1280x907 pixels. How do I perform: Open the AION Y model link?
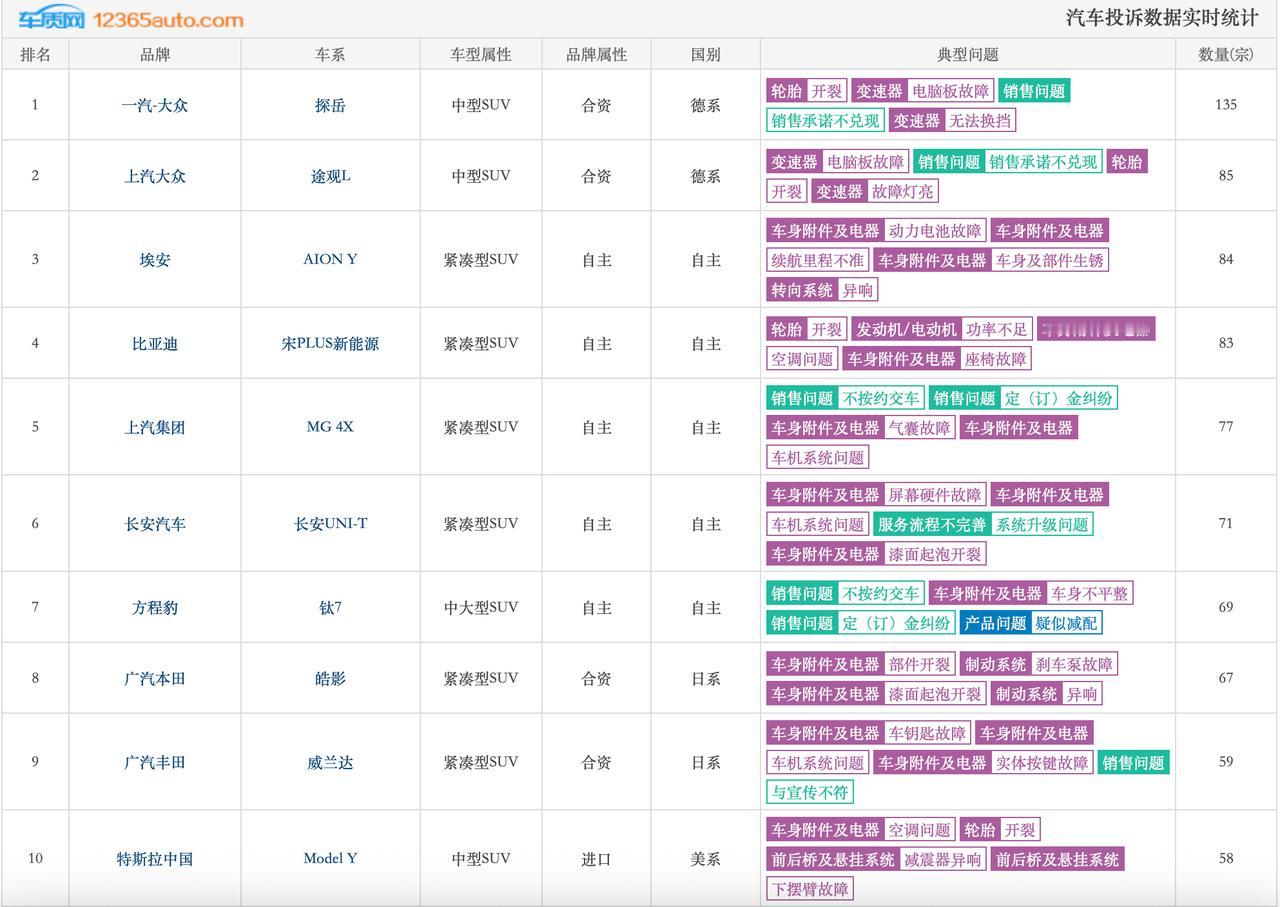[x=330, y=259]
